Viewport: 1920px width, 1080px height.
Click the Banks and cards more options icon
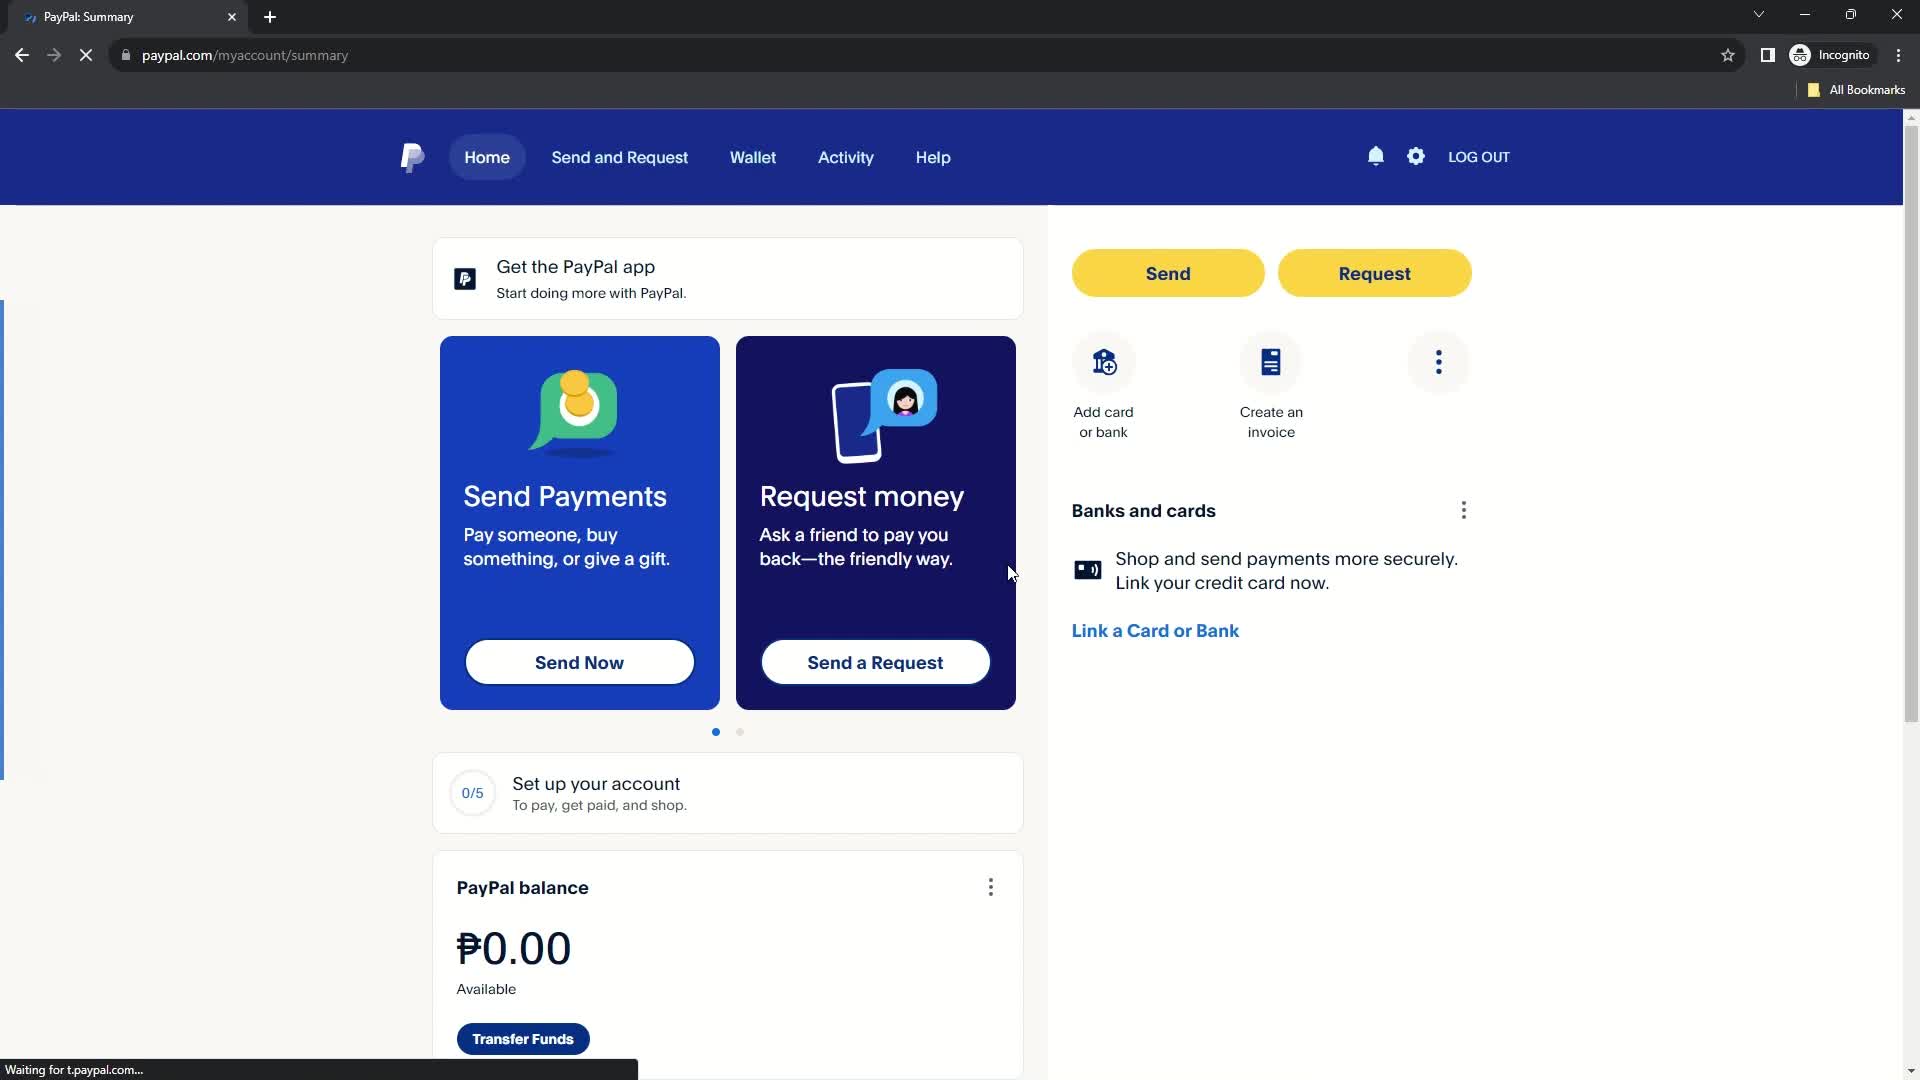(1462, 509)
